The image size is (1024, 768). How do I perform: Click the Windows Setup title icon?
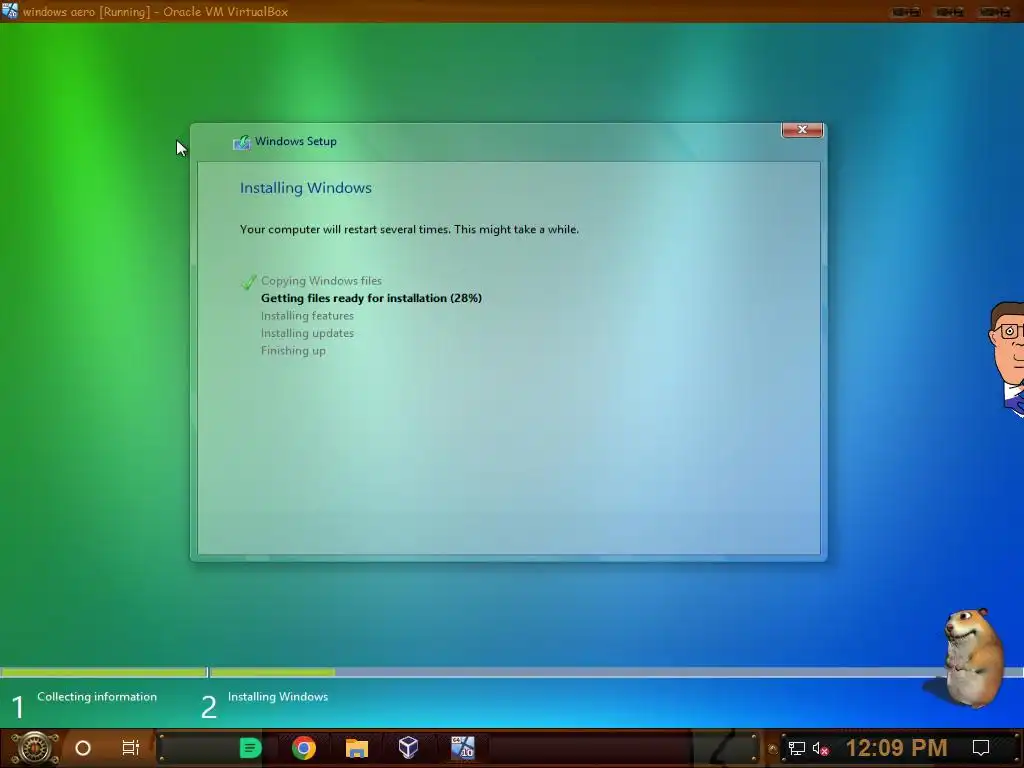click(x=242, y=142)
